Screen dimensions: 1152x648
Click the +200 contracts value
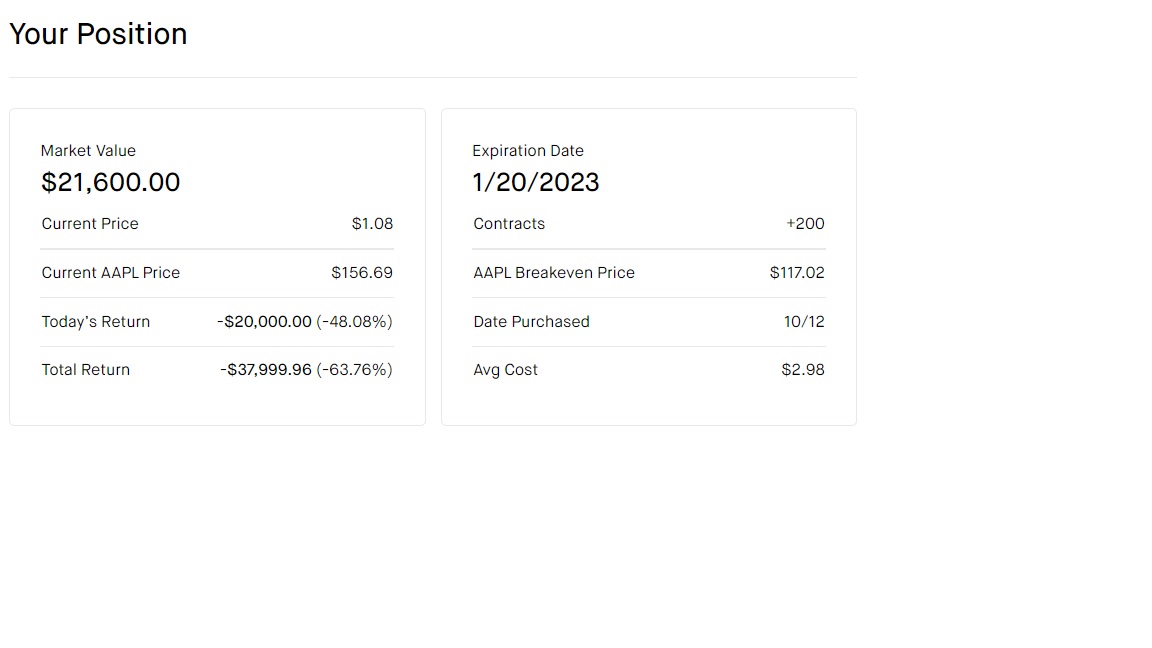click(x=805, y=224)
